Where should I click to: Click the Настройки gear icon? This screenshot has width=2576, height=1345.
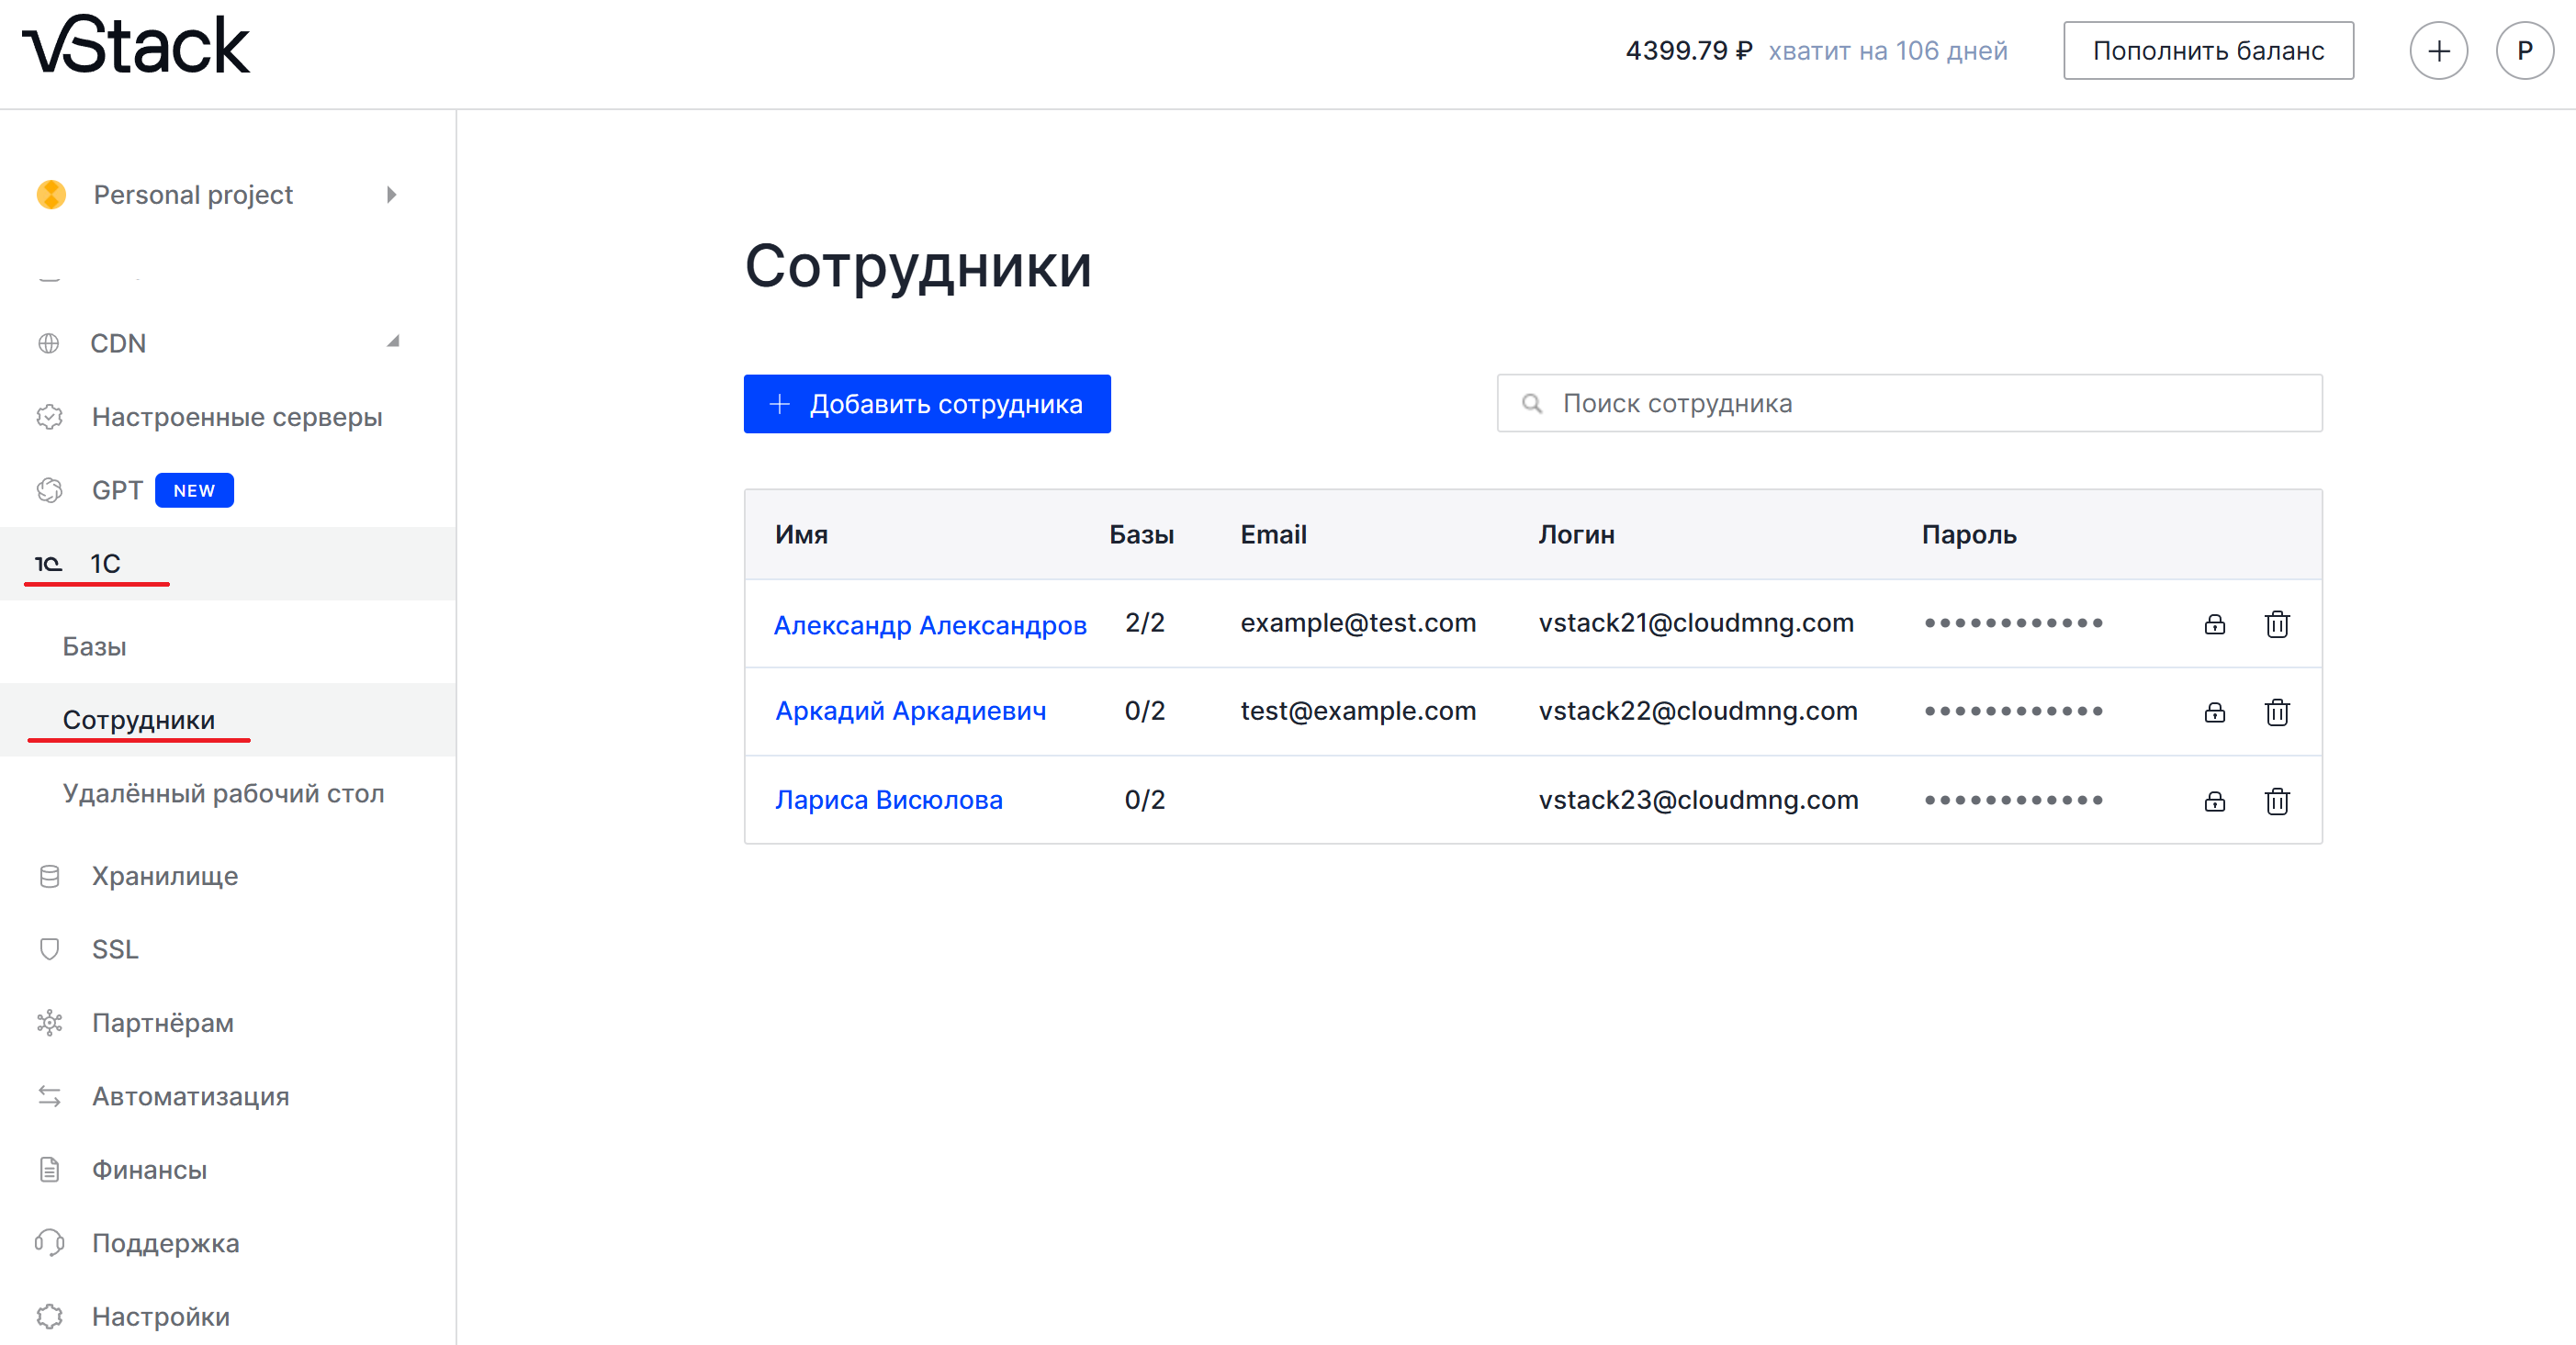[49, 1316]
